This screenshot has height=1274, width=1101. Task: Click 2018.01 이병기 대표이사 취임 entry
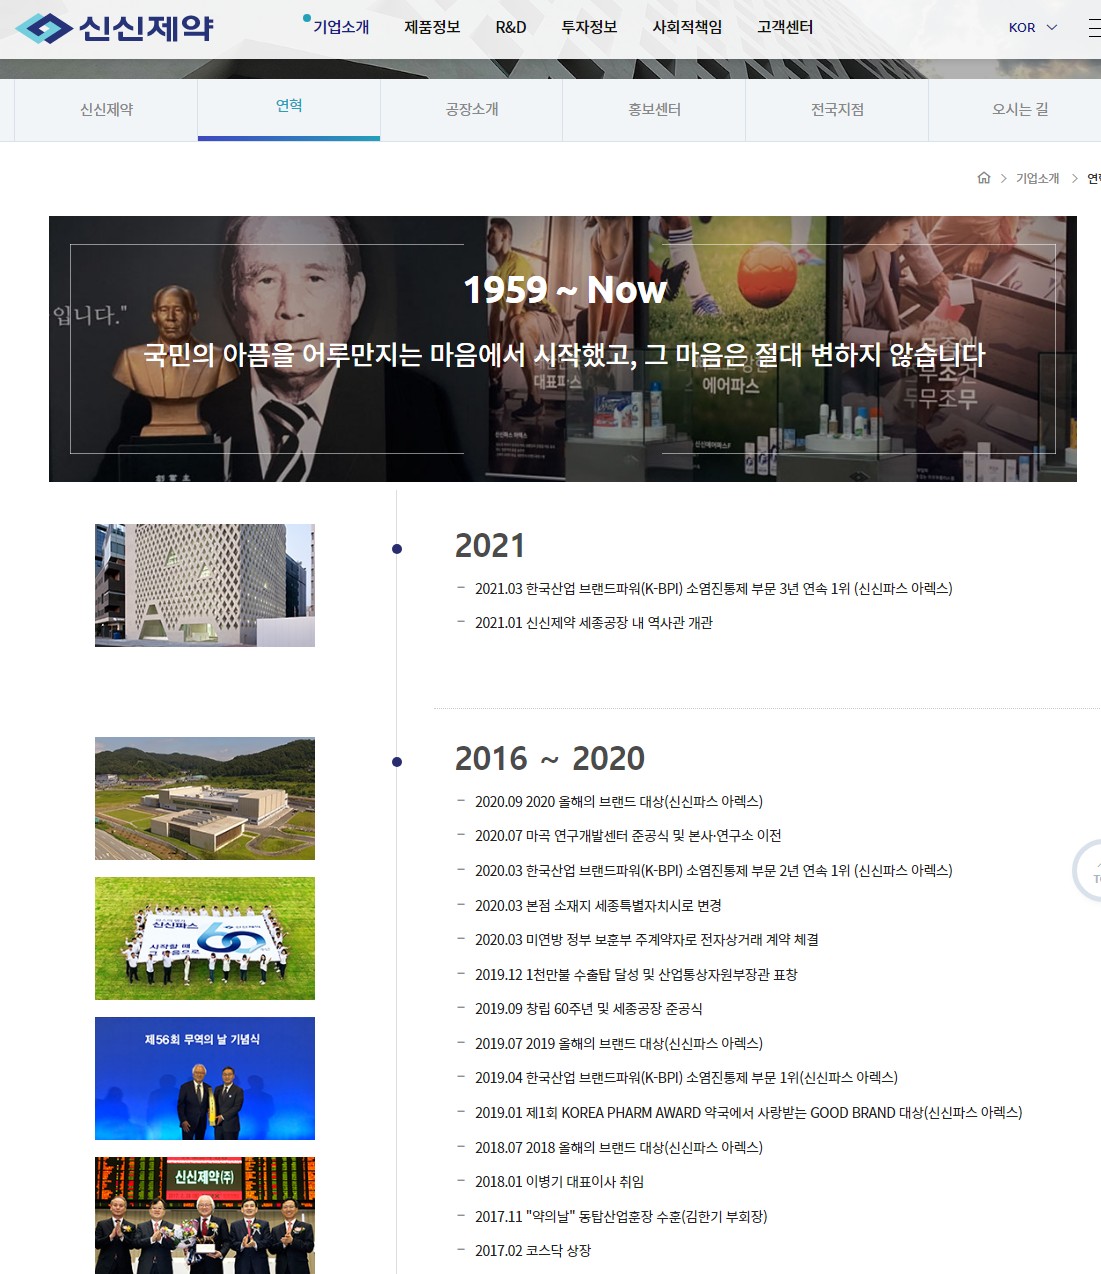coord(559,1182)
